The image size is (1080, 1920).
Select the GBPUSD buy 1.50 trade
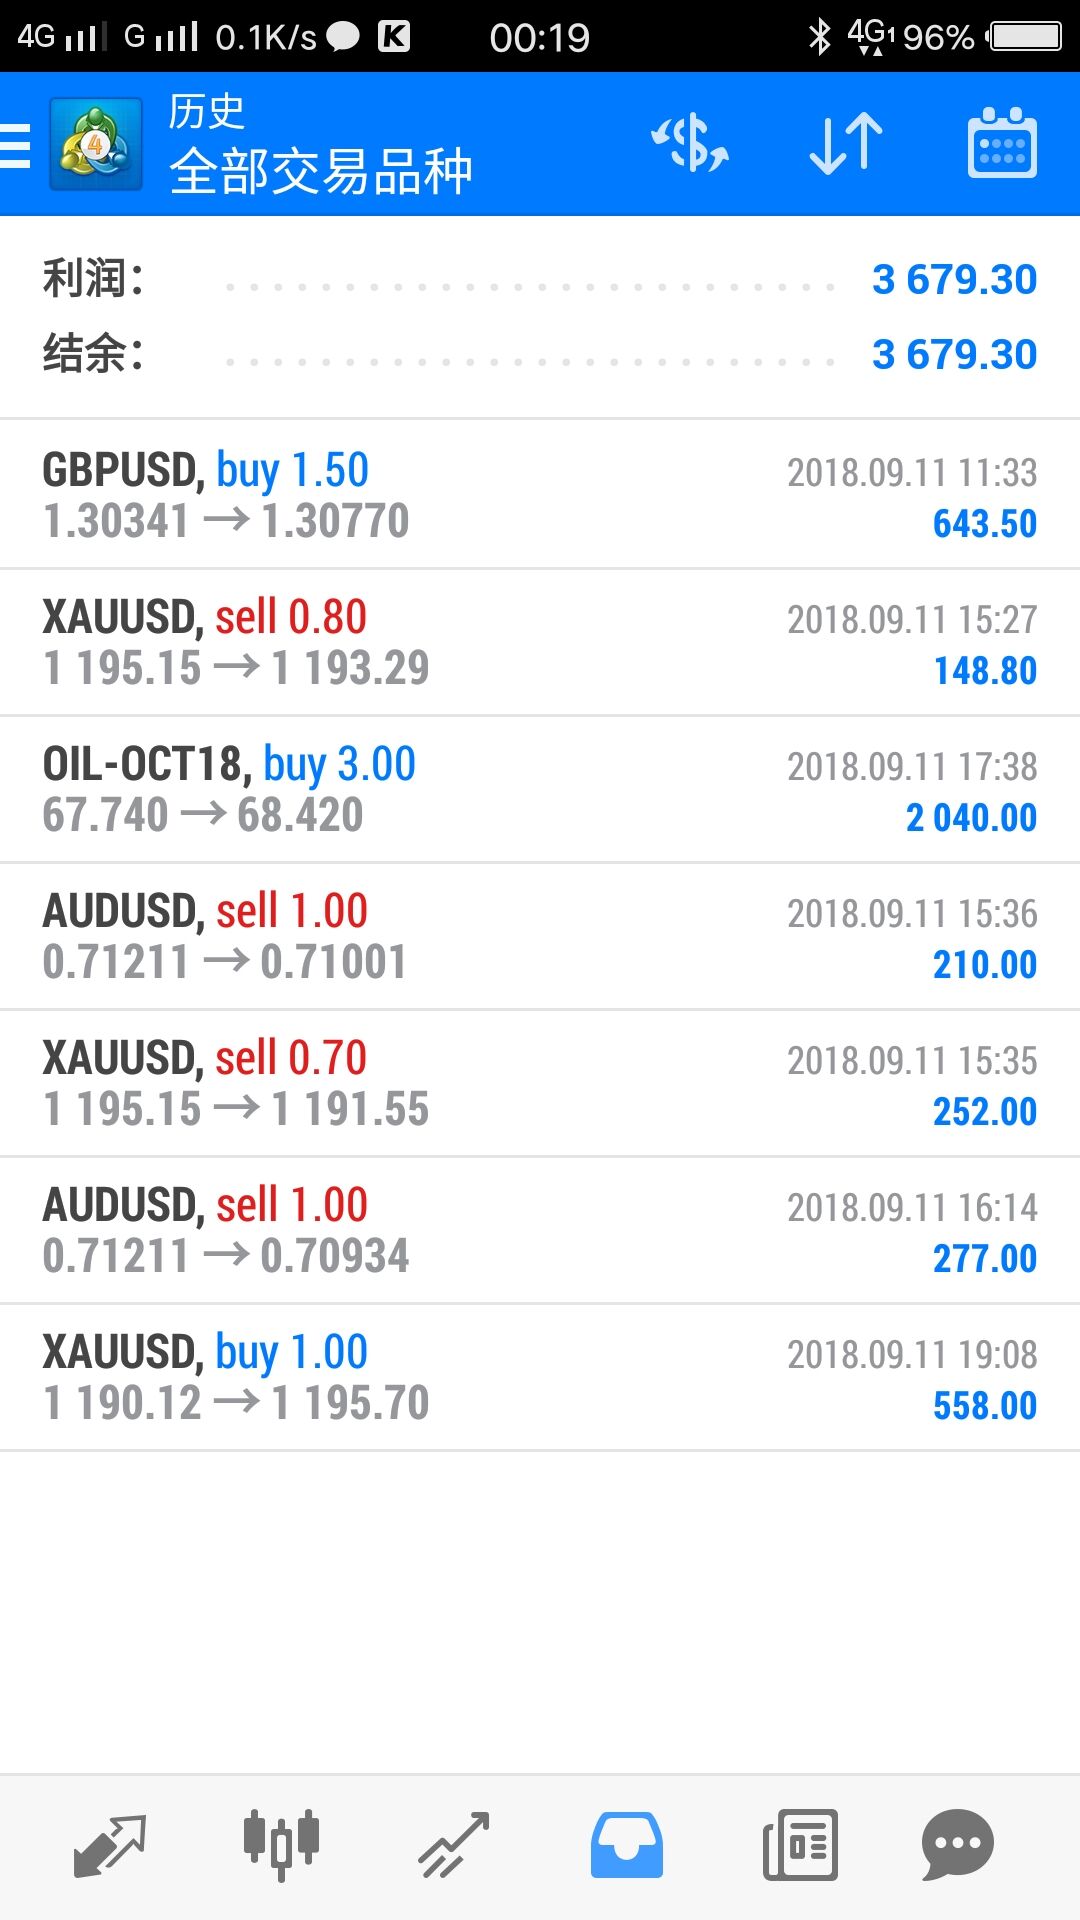click(x=540, y=495)
